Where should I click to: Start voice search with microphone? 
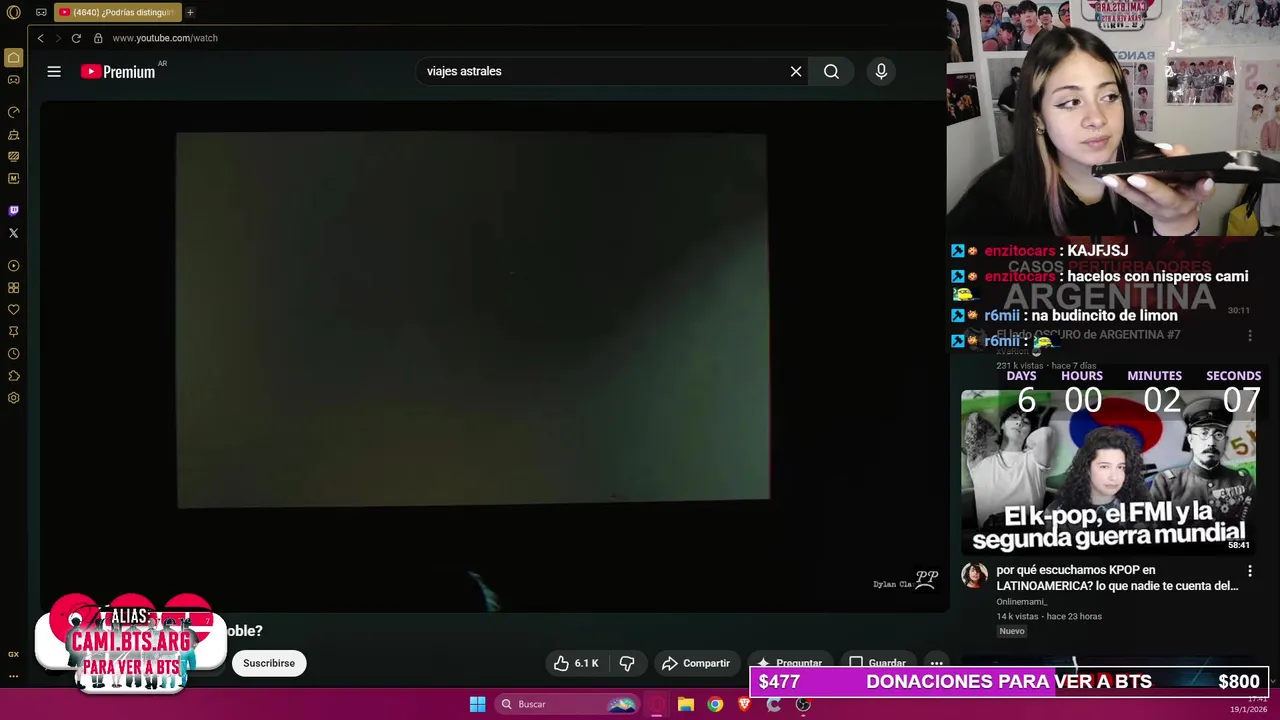tap(881, 71)
